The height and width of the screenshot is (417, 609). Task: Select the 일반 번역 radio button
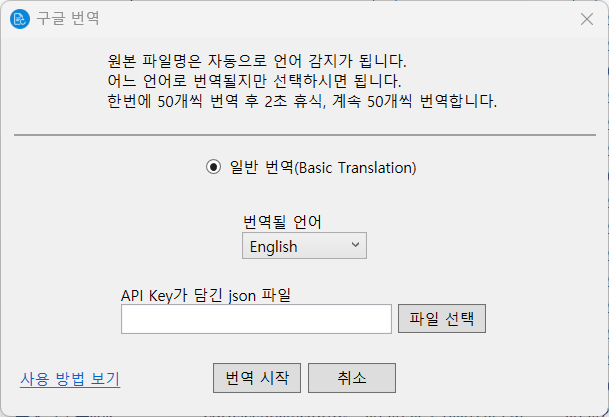(213, 168)
